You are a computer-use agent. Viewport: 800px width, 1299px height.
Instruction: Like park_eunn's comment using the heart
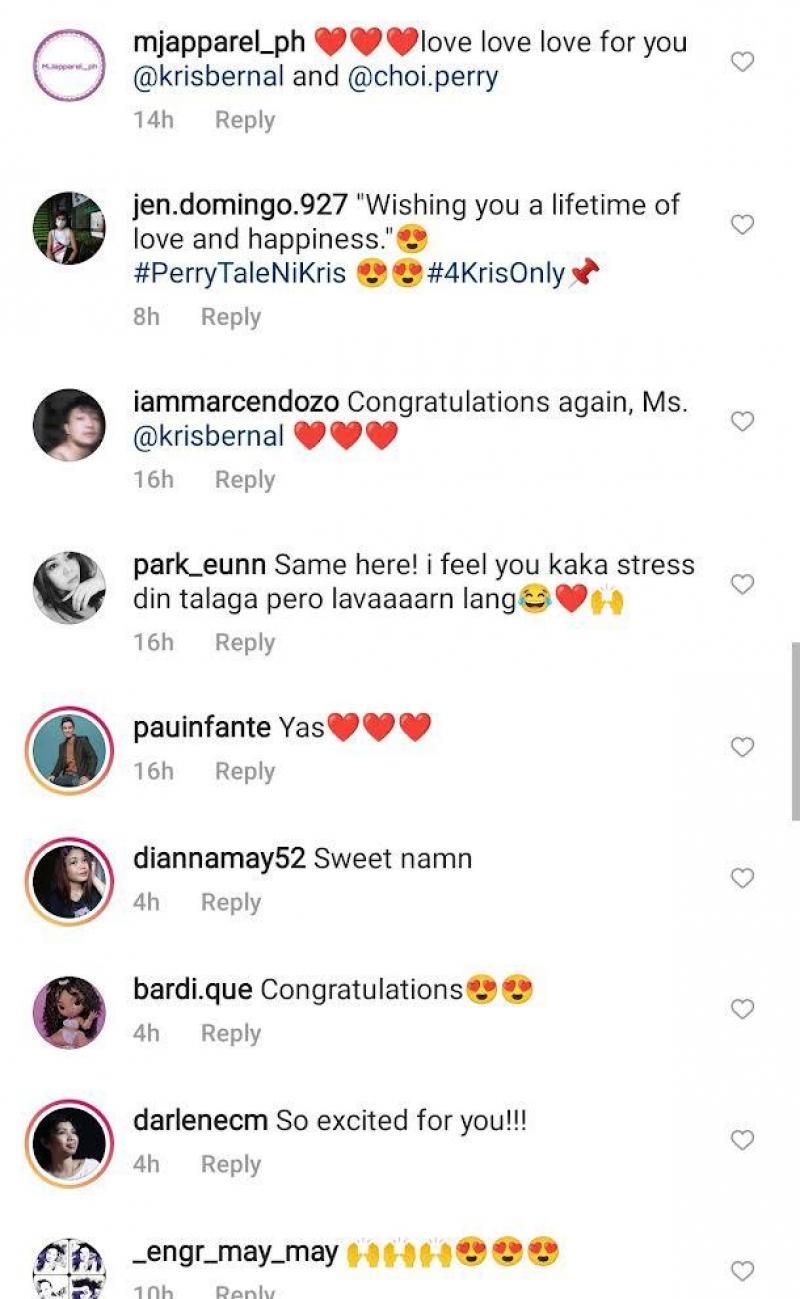[x=742, y=584]
